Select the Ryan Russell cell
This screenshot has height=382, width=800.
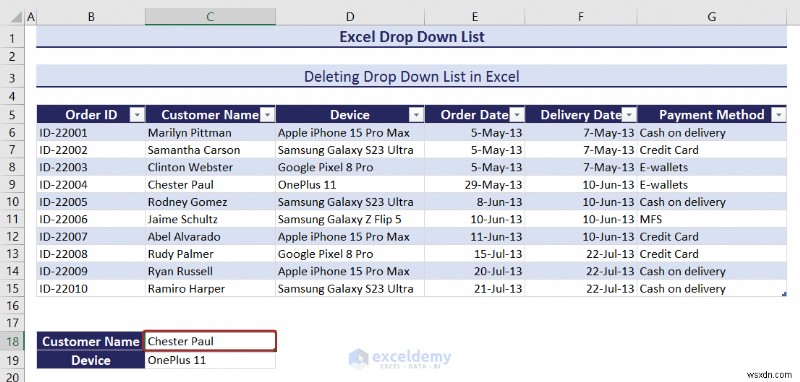tap(210, 271)
